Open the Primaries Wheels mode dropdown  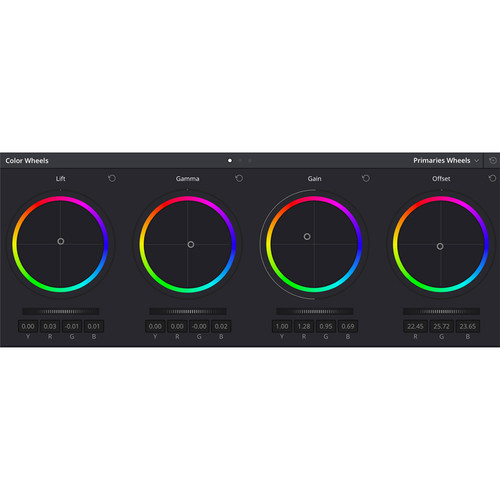click(446, 161)
